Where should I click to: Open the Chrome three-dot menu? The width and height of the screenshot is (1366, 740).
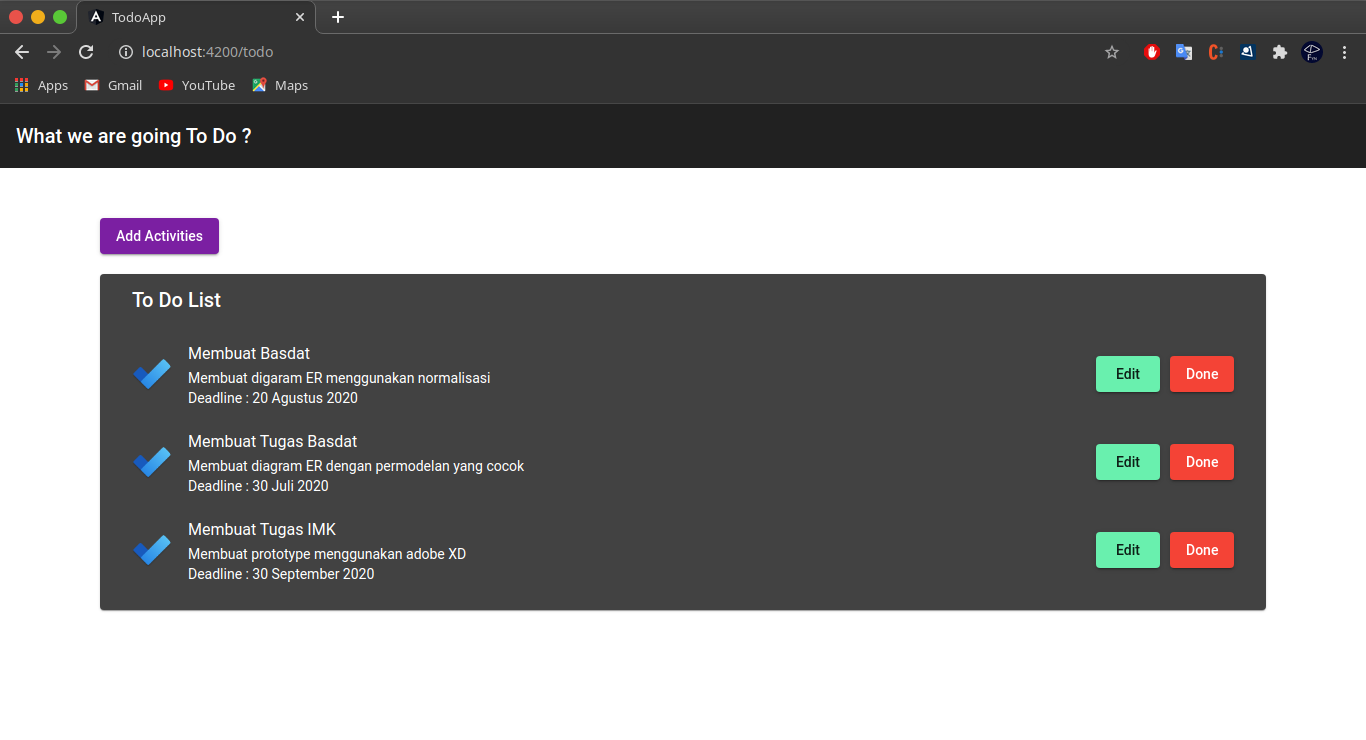click(x=1344, y=52)
